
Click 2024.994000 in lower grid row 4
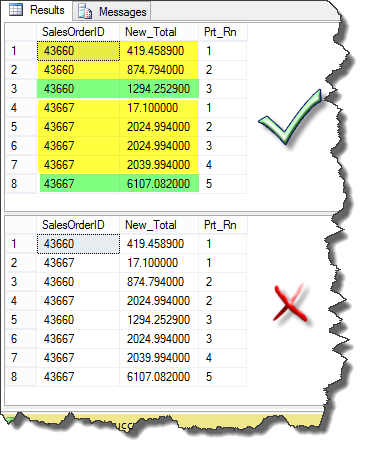(x=159, y=301)
